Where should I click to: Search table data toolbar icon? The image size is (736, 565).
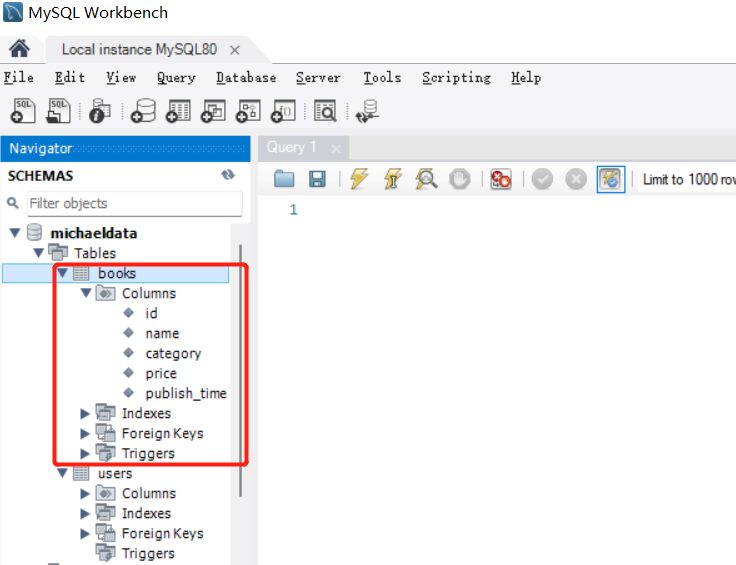pyautogui.click(x=325, y=111)
